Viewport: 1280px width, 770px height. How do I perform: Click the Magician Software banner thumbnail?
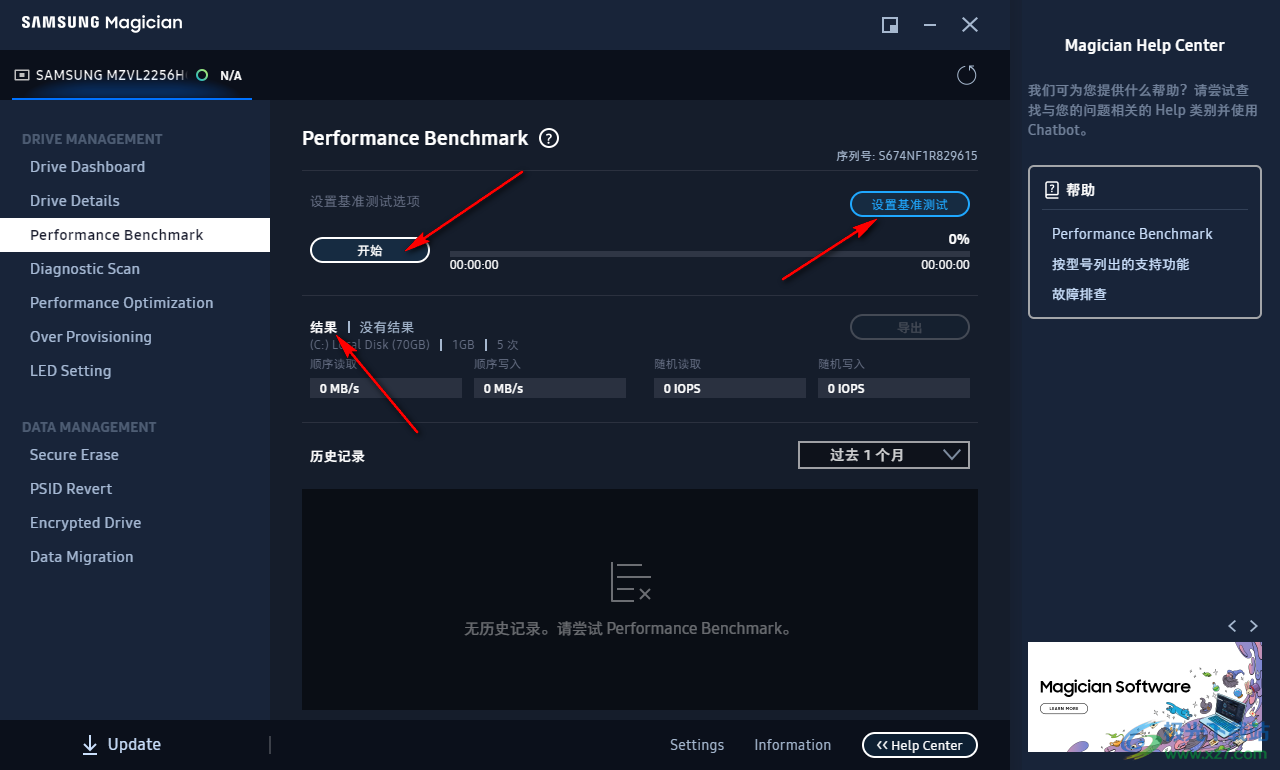(x=1145, y=697)
